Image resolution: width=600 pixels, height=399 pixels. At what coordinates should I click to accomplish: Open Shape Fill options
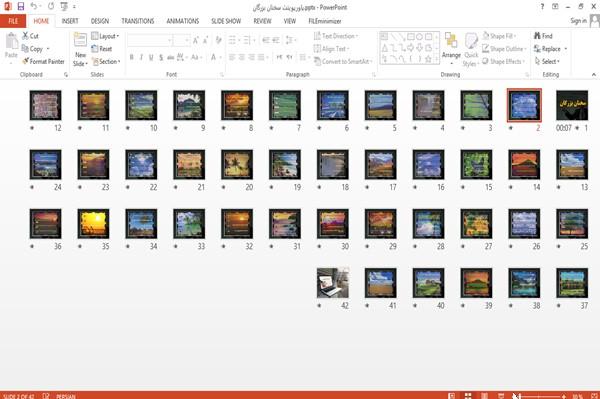pyautogui.click(x=499, y=36)
